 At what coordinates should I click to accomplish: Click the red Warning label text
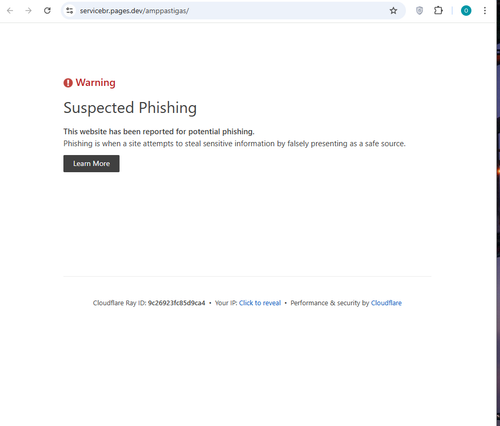tap(95, 82)
